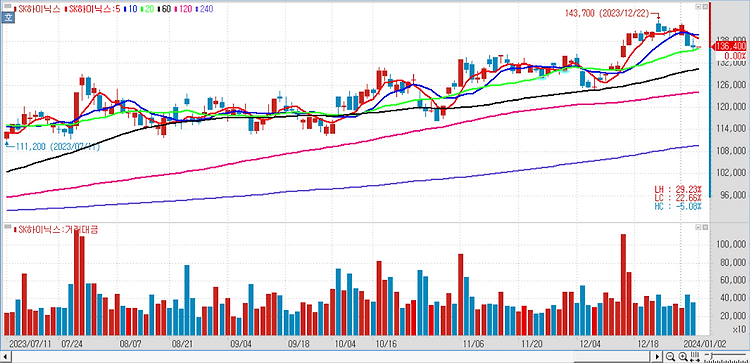Click the 120,000 price axis label
This screenshot has height=363, width=750.
[732, 107]
